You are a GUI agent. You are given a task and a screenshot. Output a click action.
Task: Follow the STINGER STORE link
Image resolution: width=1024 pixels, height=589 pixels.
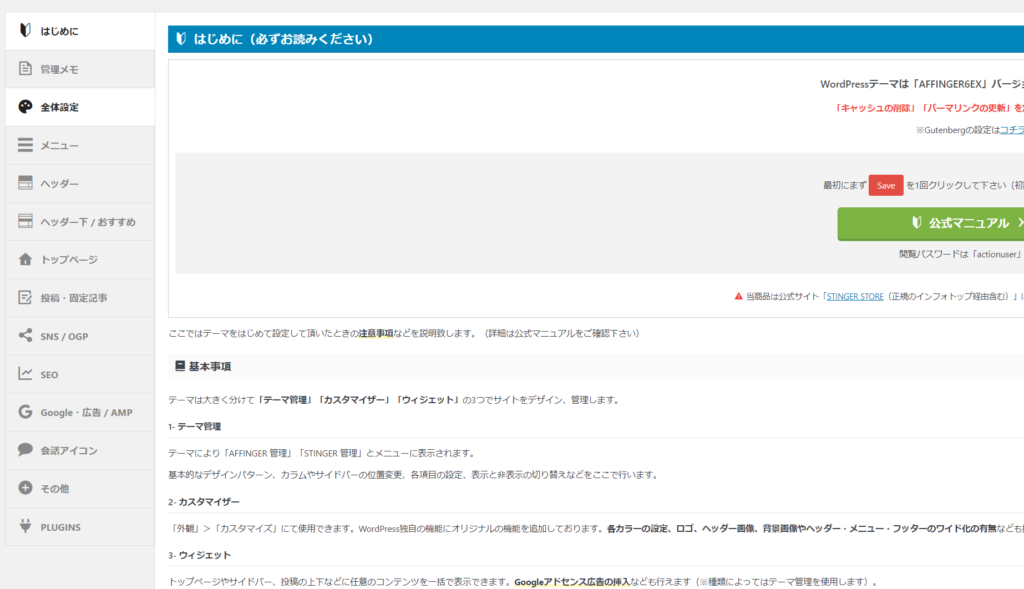click(x=855, y=296)
